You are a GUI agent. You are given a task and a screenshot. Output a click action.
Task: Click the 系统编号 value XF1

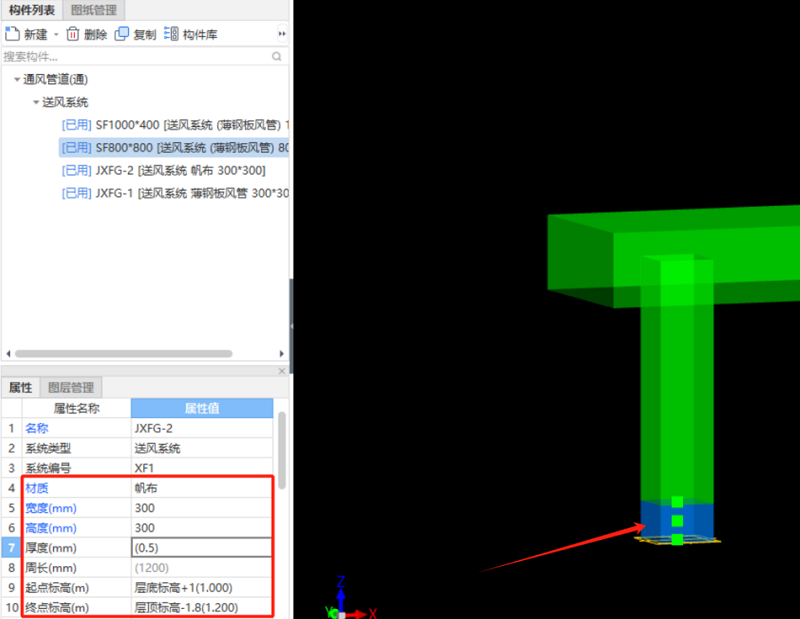(202, 468)
